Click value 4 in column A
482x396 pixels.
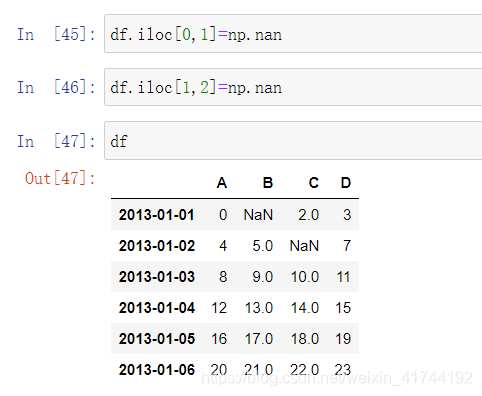coord(223,246)
